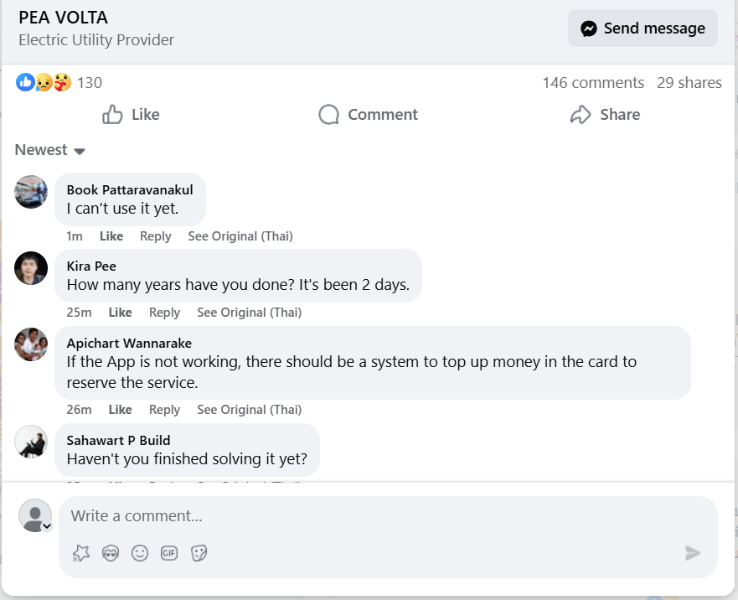See original Thai for Apichart Wannarake's comment
Screen dimensions: 738x600
(249, 410)
